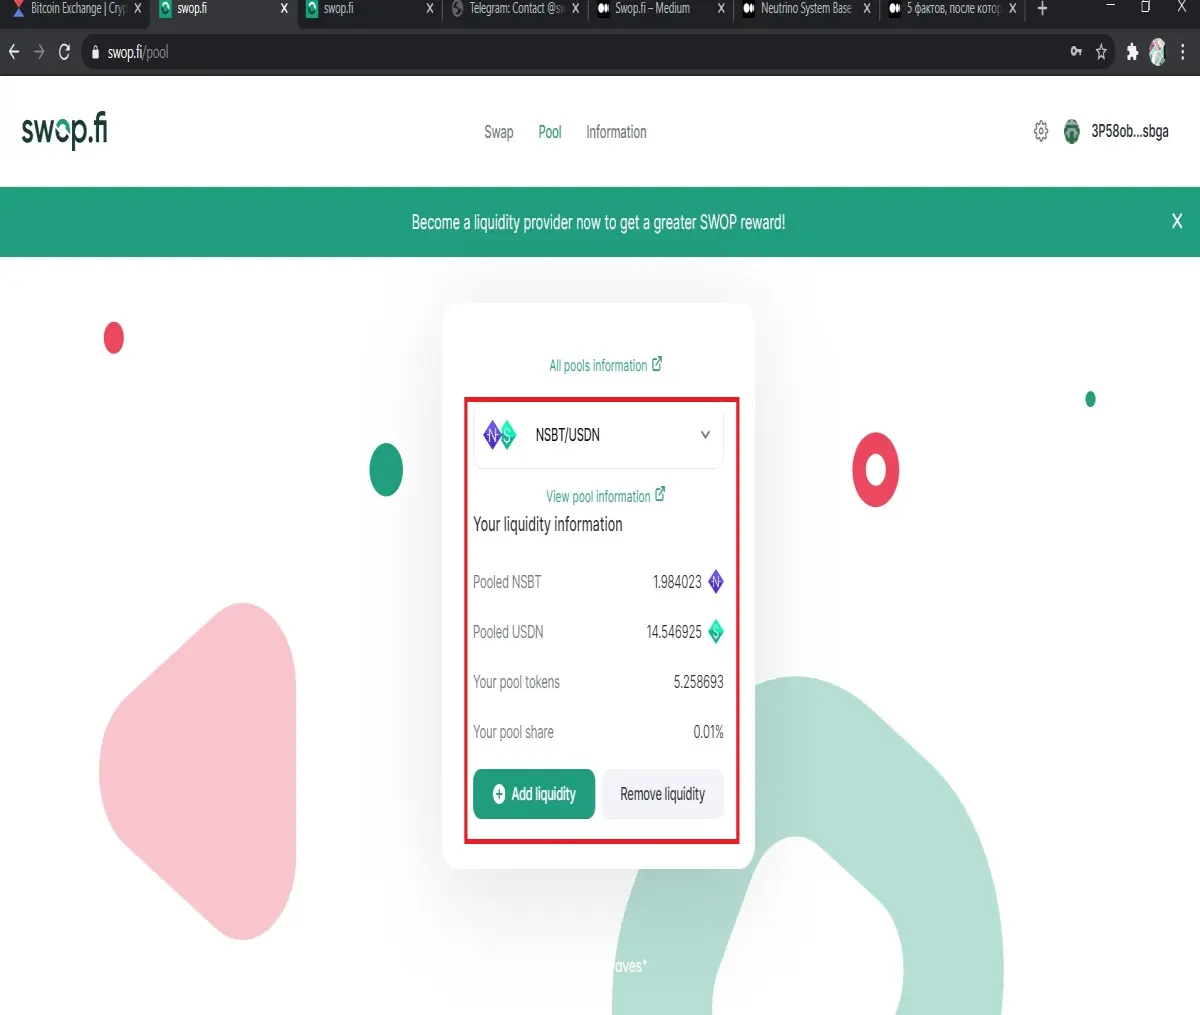
Task: Click the Your pool share label
Action: pyautogui.click(x=513, y=732)
